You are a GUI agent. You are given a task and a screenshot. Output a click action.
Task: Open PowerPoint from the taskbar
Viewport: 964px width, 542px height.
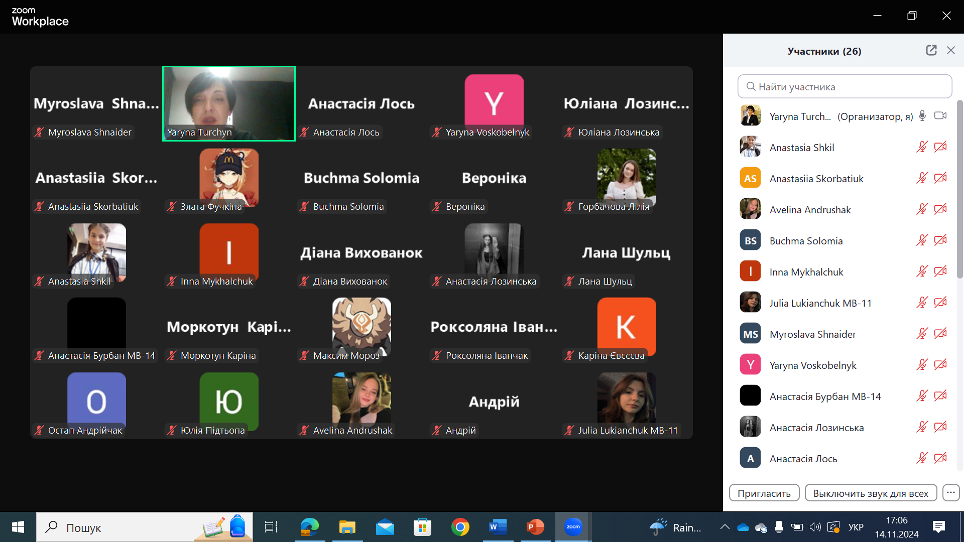click(535, 527)
